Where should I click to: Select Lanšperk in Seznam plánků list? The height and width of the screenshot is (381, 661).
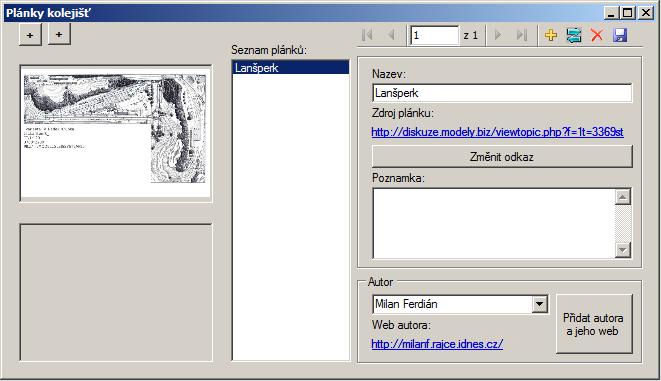[x=290, y=68]
